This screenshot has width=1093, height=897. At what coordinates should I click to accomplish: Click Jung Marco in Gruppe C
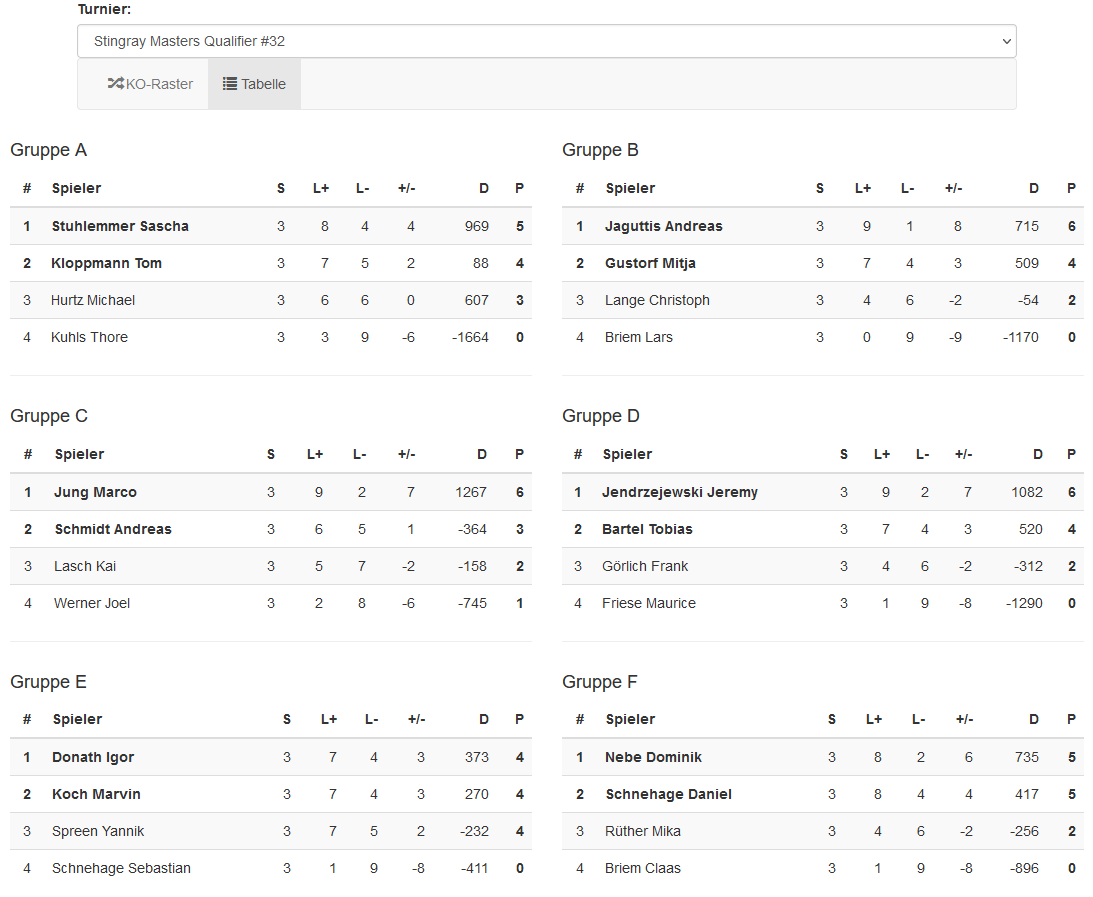coord(95,492)
